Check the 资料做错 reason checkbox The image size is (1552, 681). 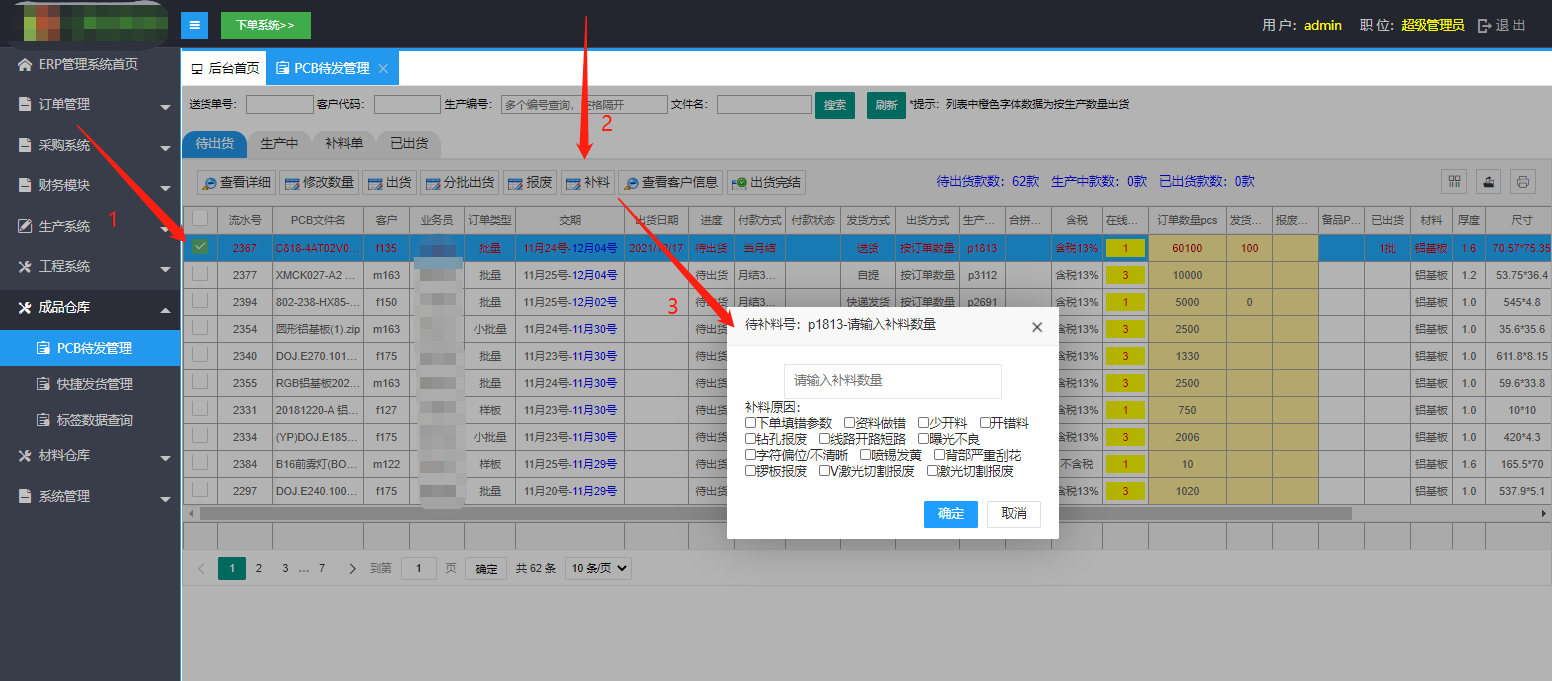tap(850, 423)
